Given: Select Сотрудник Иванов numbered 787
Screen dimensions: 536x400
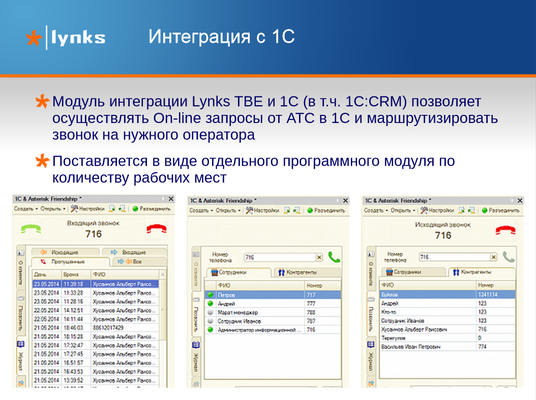Looking at the screenshot, I should pos(273,321).
